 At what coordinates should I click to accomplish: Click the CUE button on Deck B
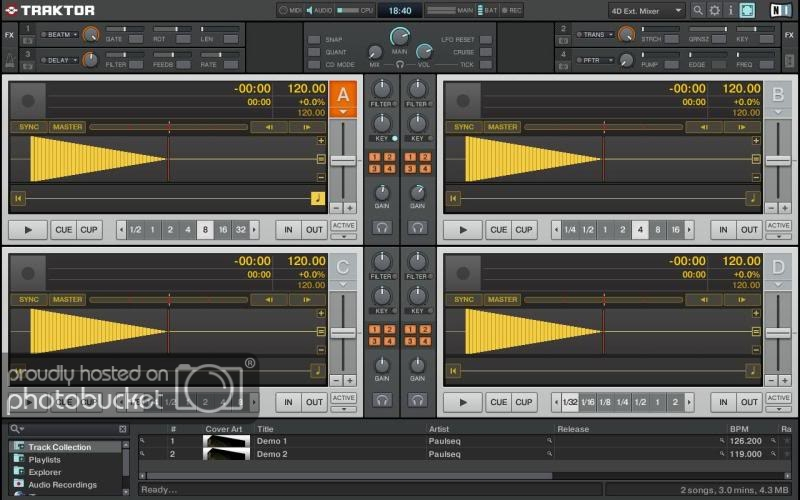tap(498, 230)
